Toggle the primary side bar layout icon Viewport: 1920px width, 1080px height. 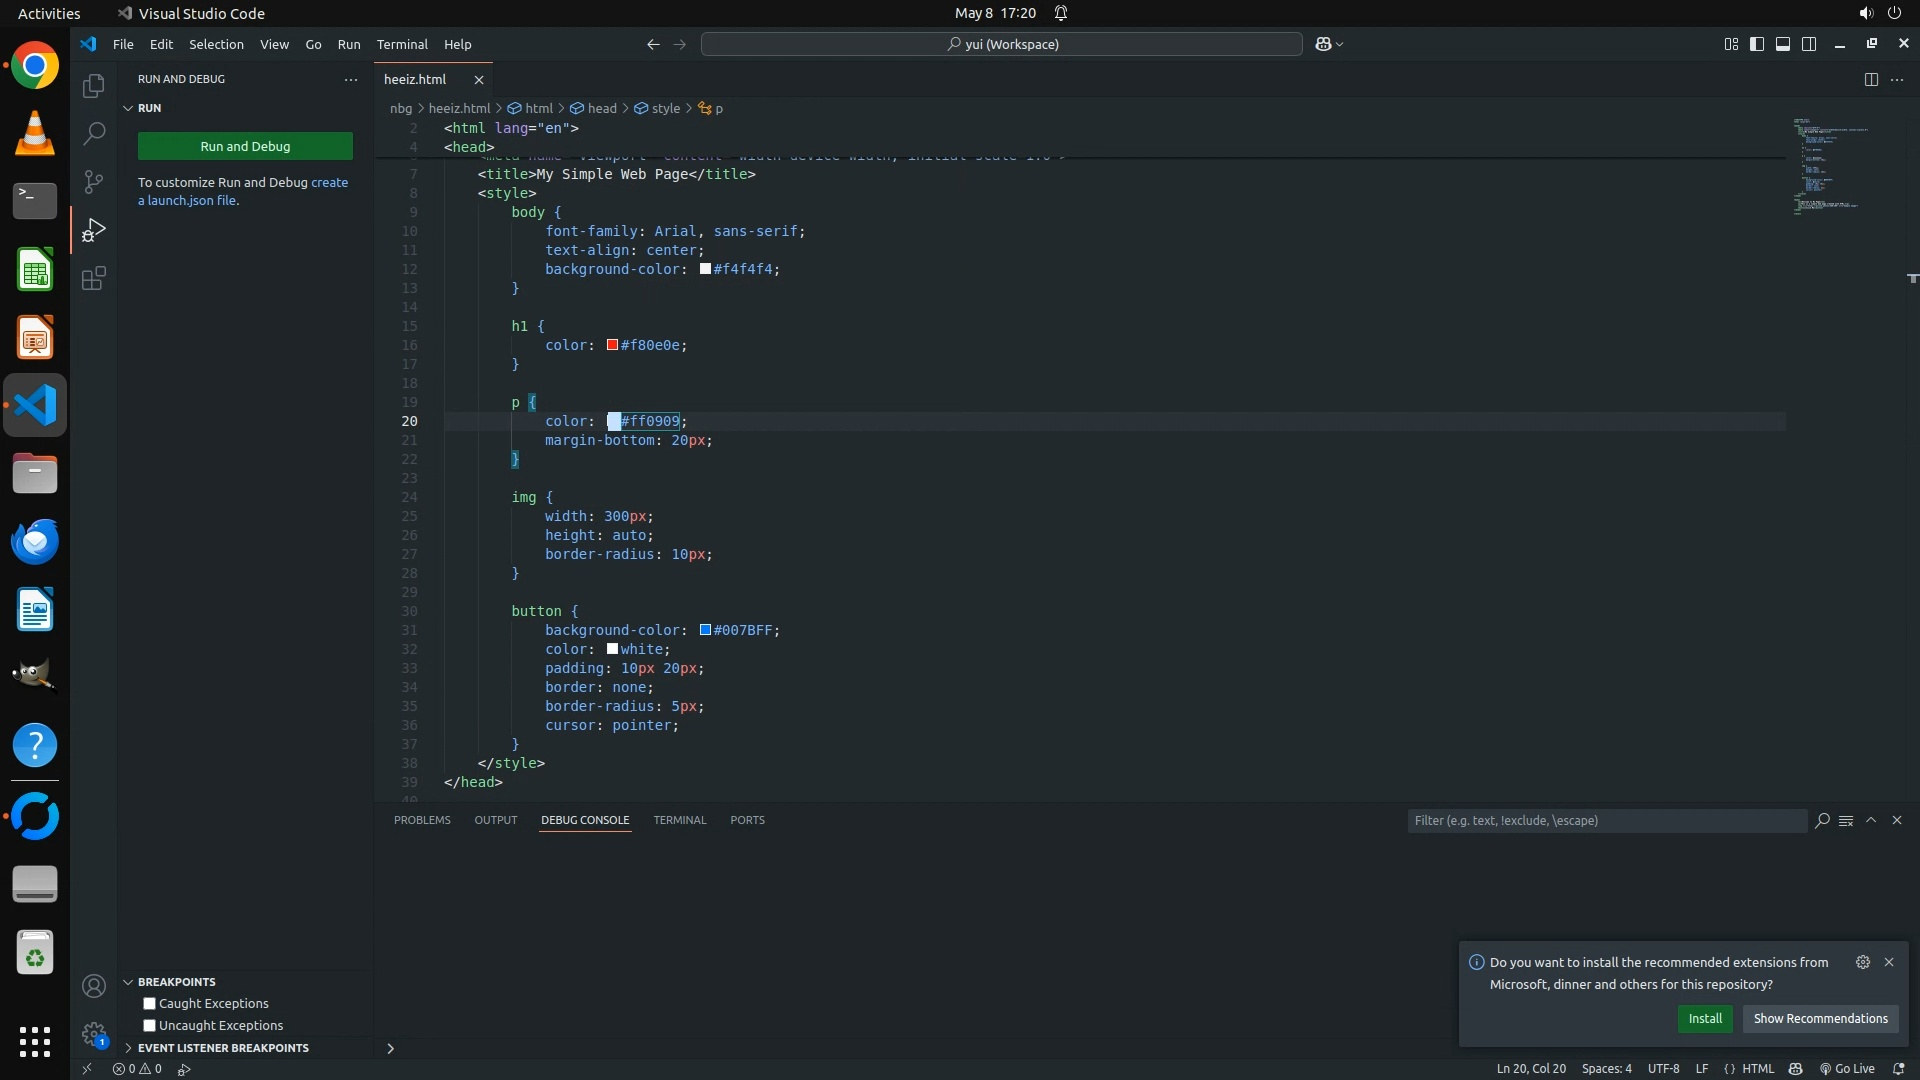click(1757, 44)
